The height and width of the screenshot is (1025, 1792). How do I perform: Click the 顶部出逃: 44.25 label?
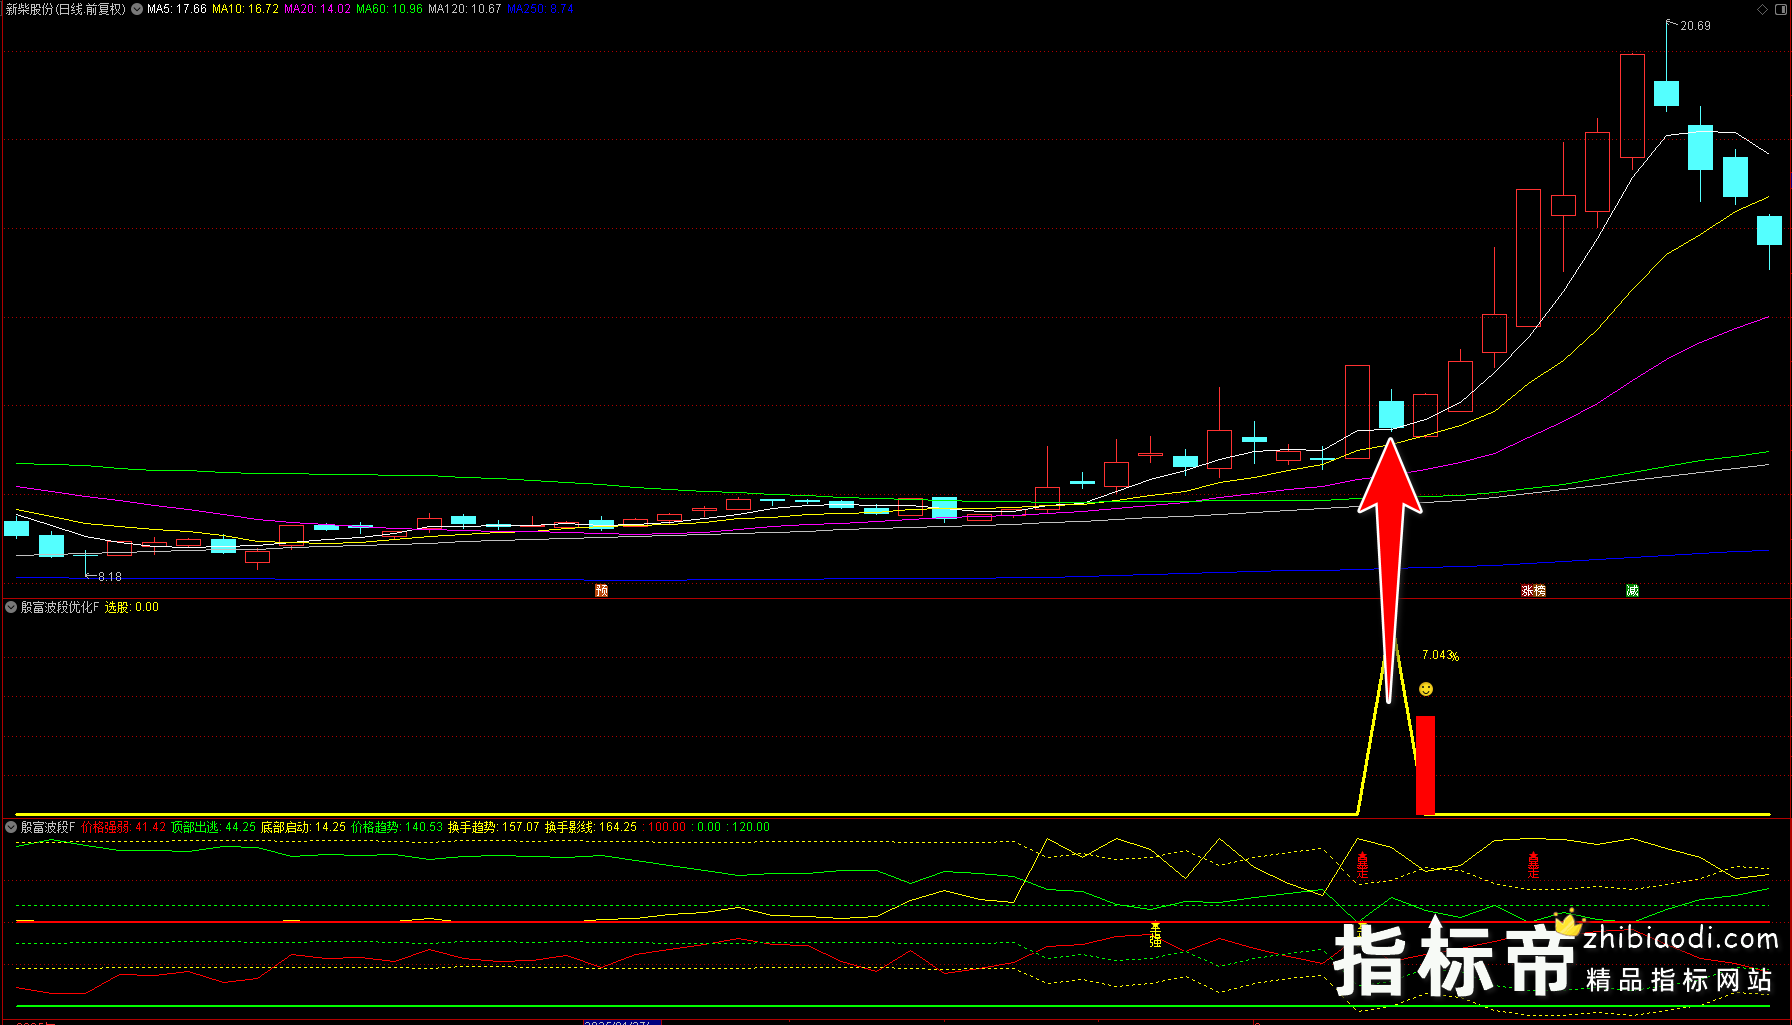213,827
